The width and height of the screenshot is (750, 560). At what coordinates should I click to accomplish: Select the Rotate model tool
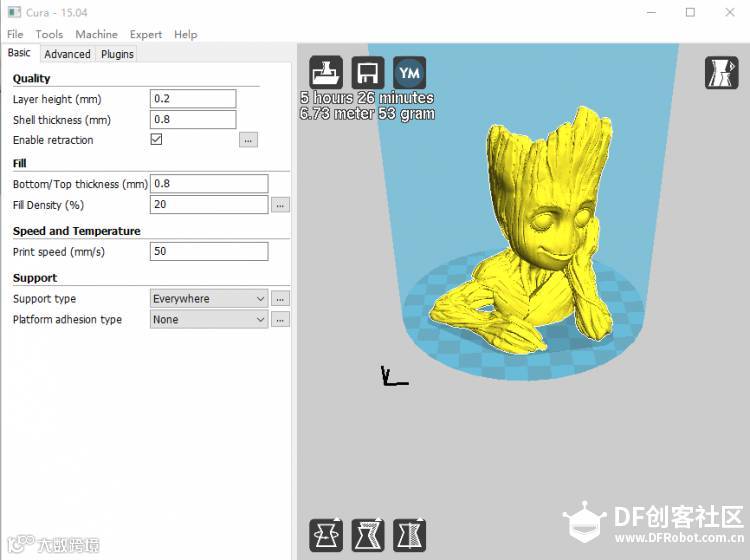pyautogui.click(x=326, y=535)
